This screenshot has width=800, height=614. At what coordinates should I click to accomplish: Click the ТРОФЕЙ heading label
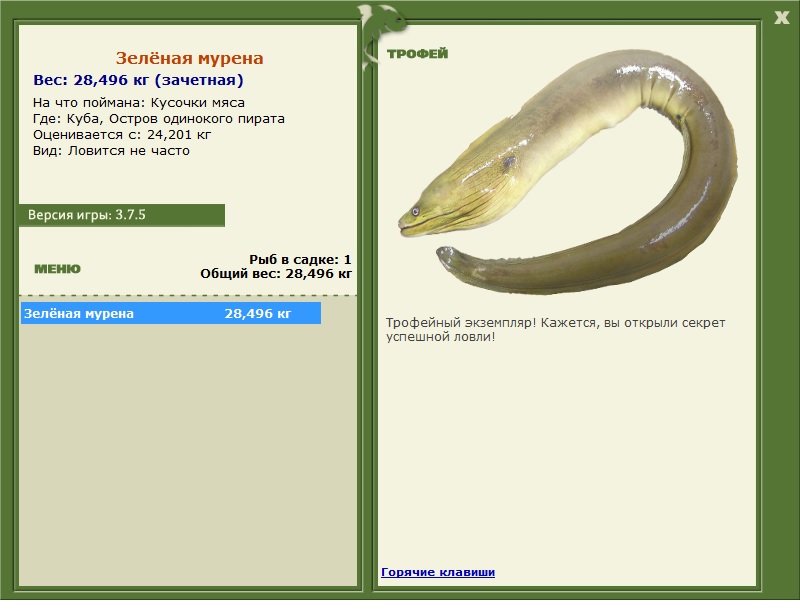(417, 54)
